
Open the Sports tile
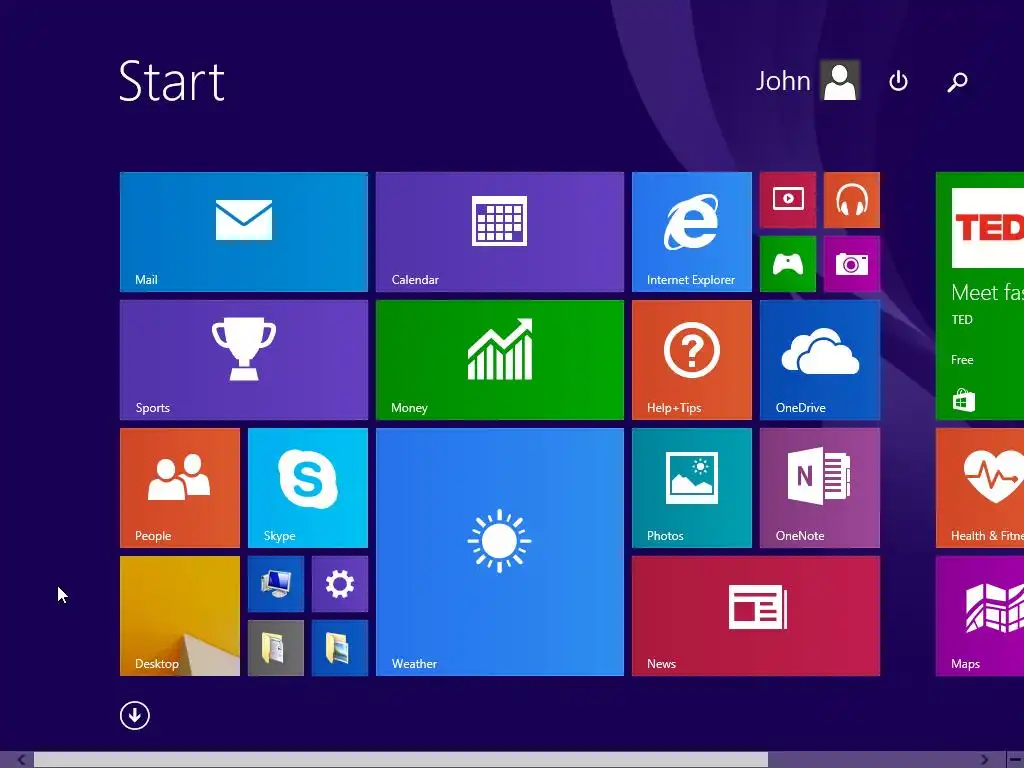pos(244,360)
